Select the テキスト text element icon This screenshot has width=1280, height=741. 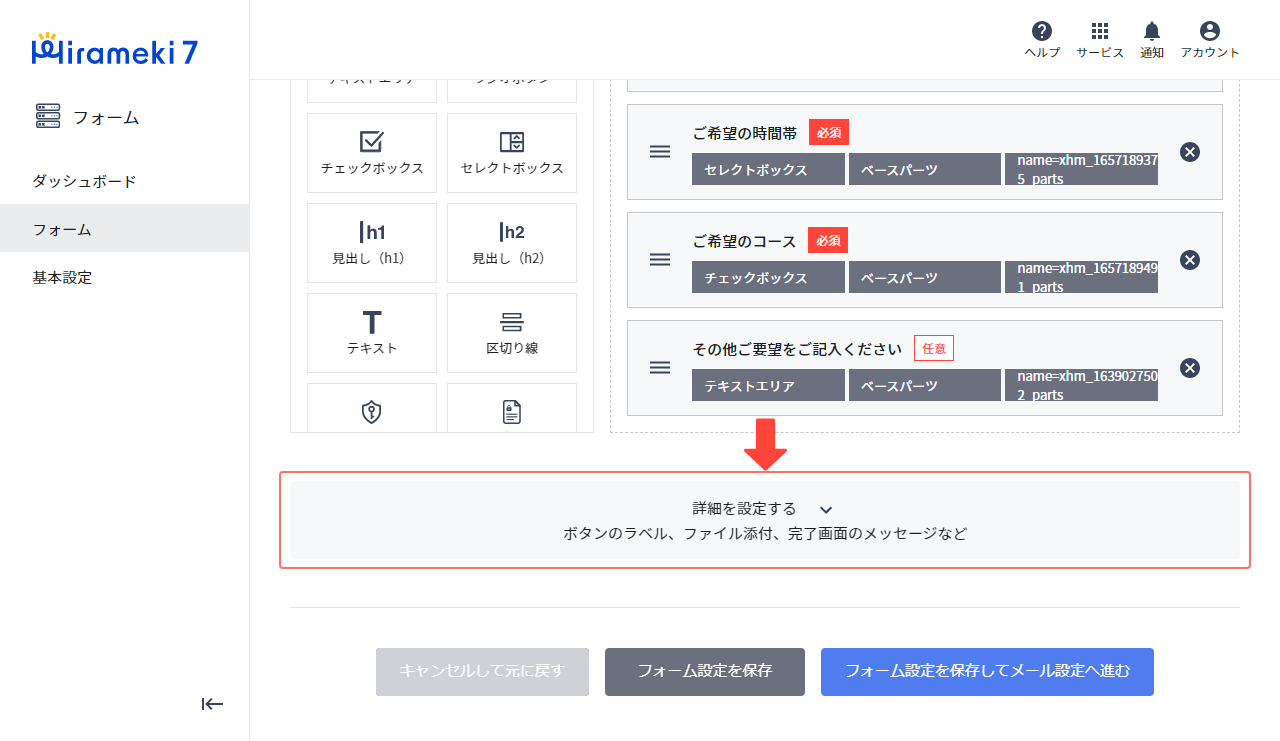pyautogui.click(x=371, y=332)
